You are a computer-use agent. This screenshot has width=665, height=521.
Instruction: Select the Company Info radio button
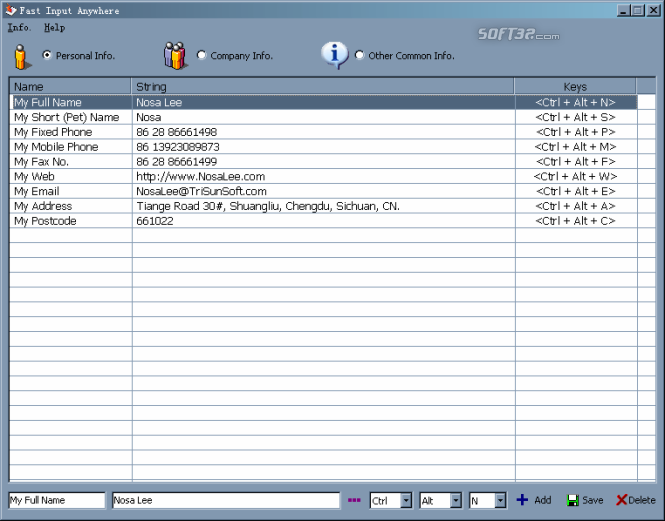click(201, 55)
